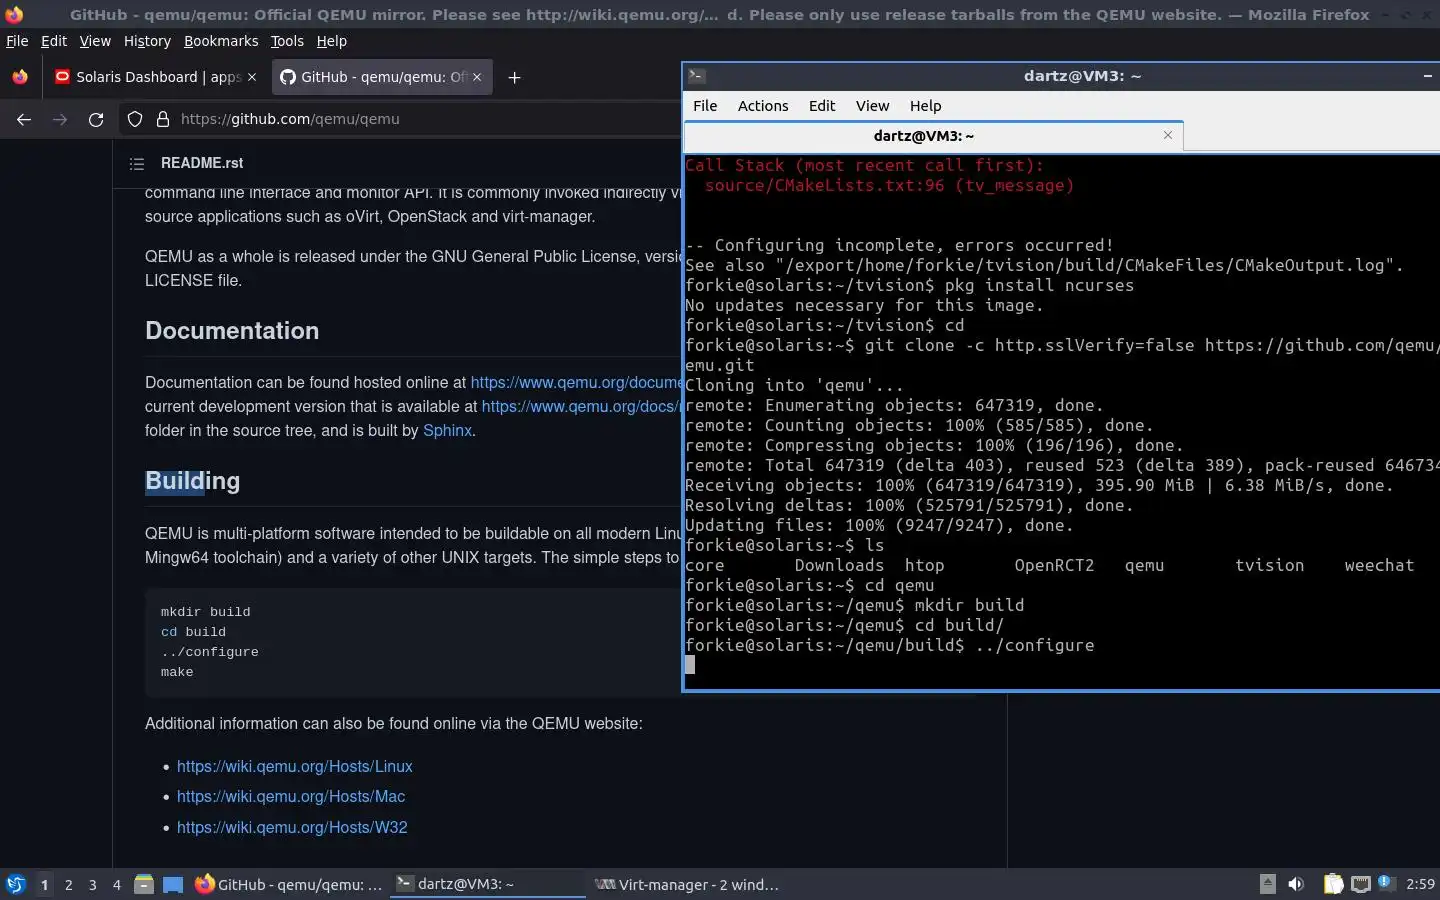Click the clock showing 2:59
Screen dimensions: 1440x900
click(1420, 884)
